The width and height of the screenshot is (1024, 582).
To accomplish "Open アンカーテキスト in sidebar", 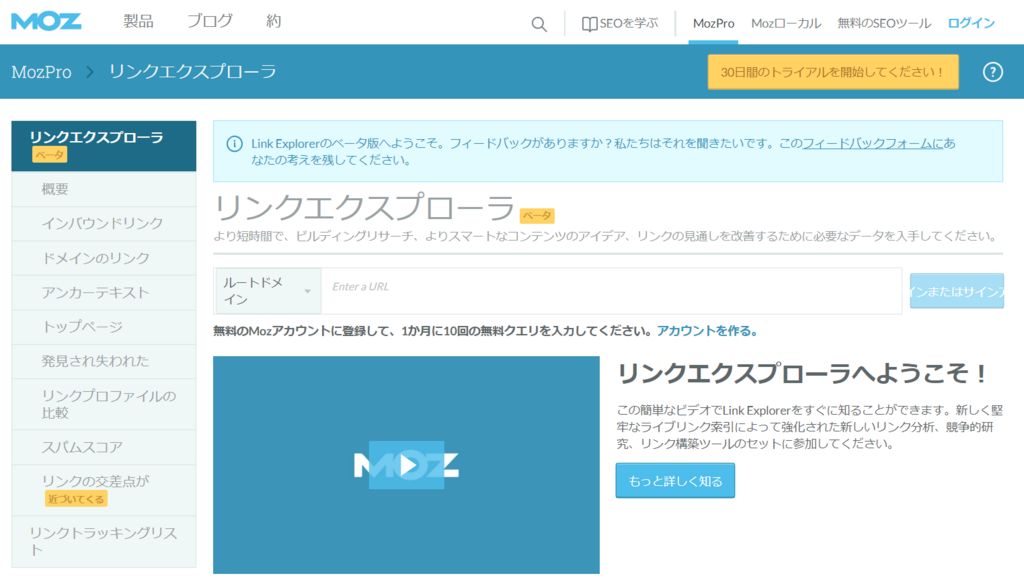I will [104, 293].
